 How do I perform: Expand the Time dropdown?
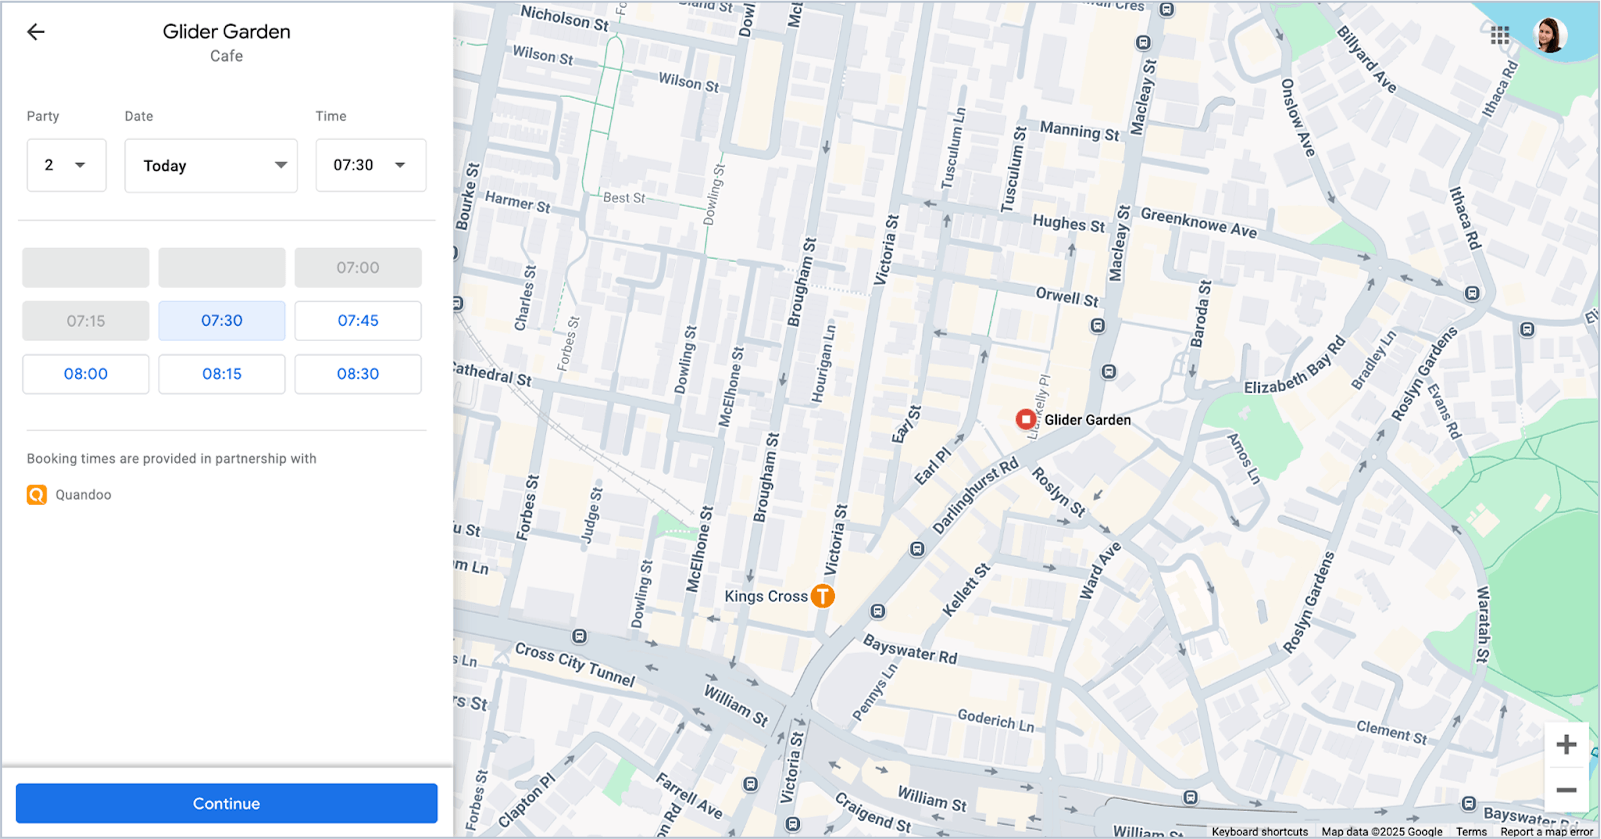371,165
